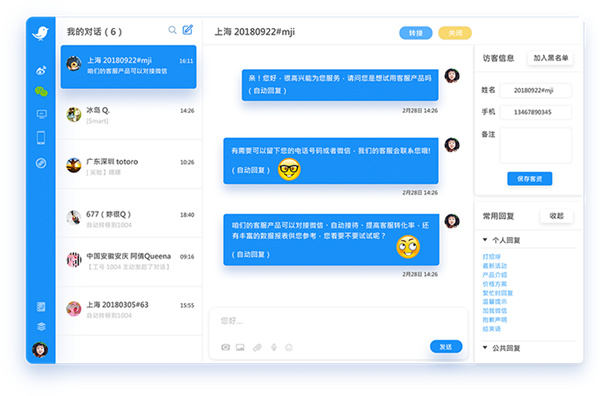The height and width of the screenshot is (396, 600).
Task: Expand the 公共回复 section
Action: (x=485, y=348)
